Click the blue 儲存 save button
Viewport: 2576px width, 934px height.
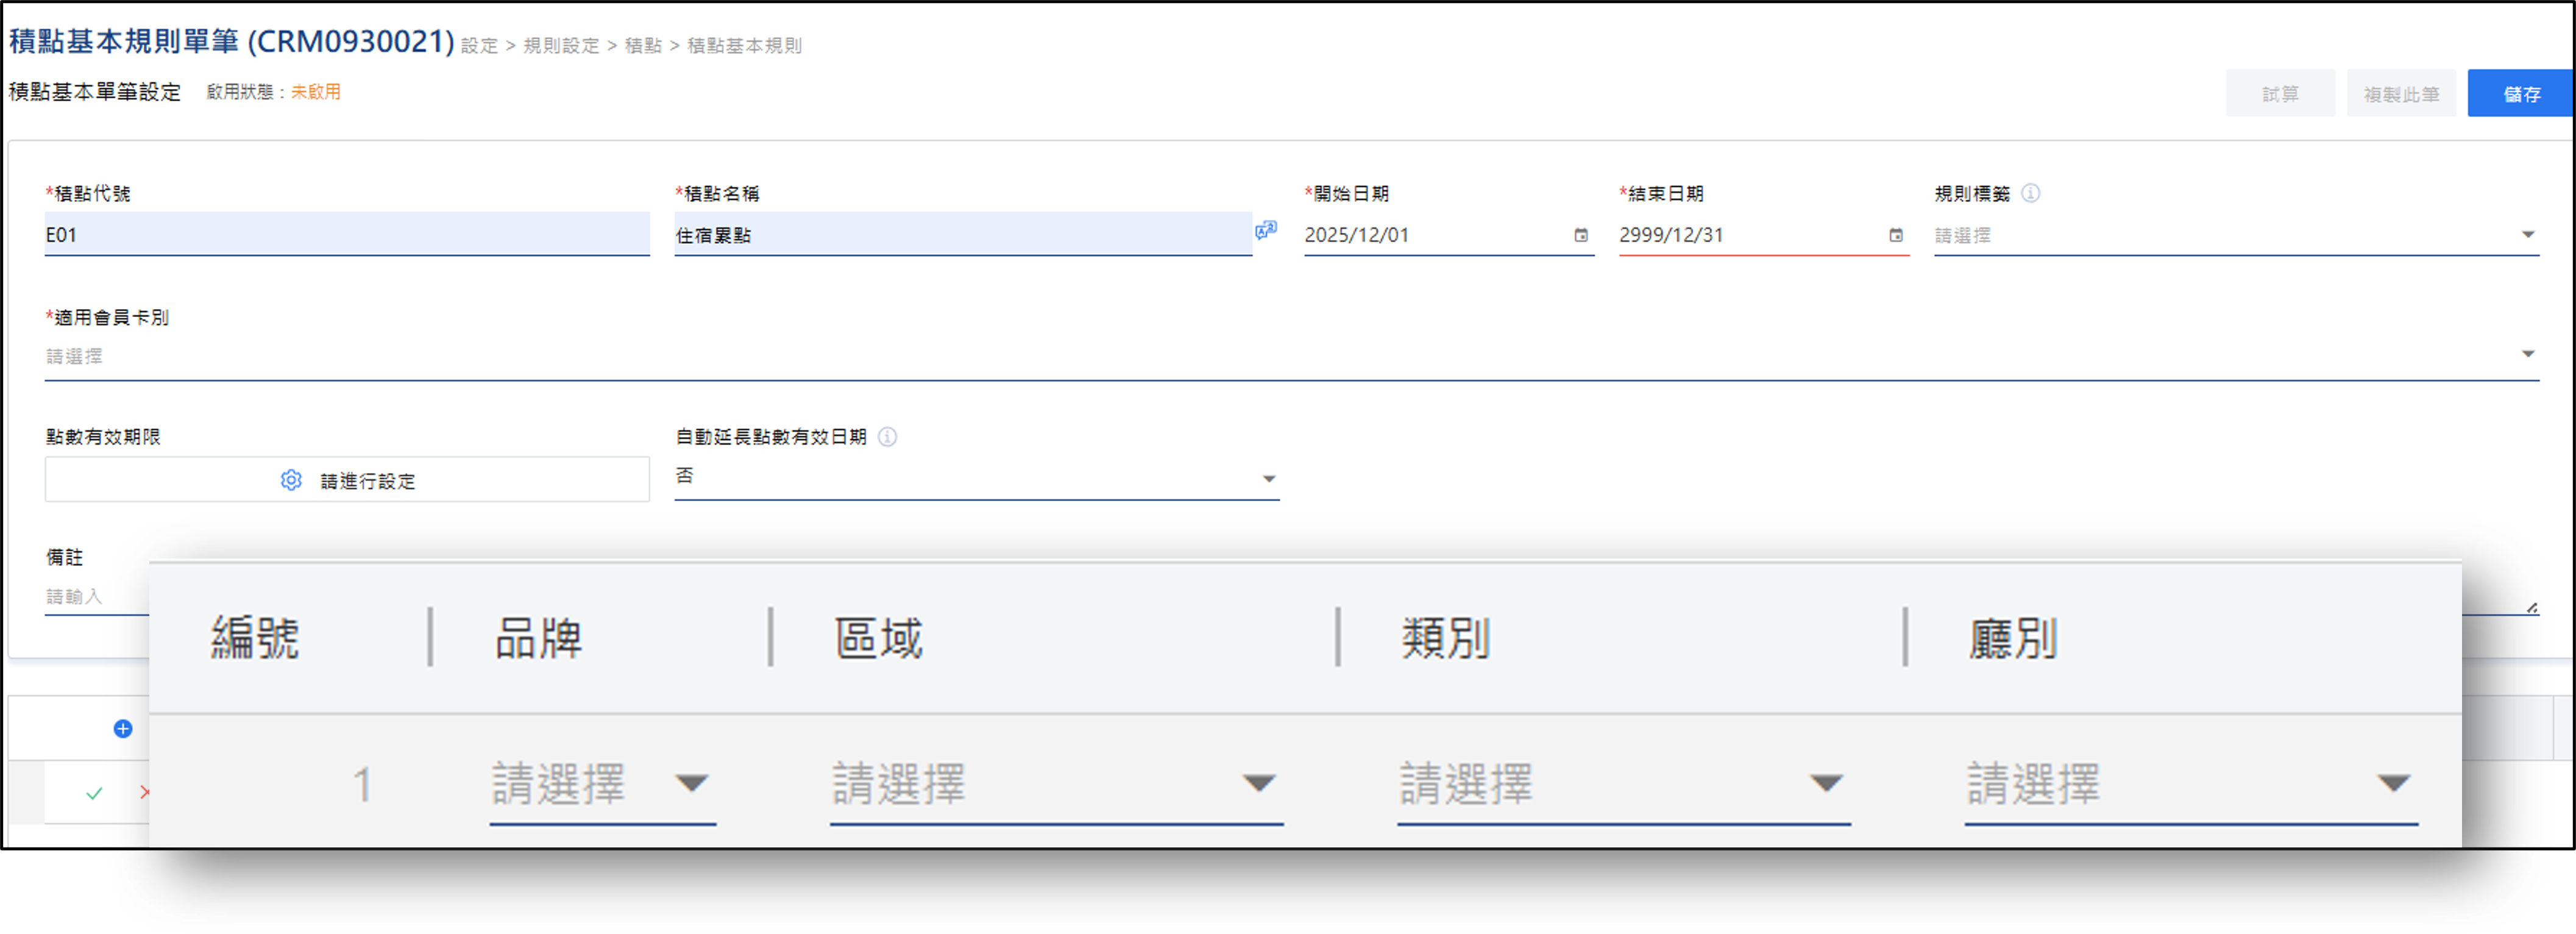tap(2521, 93)
